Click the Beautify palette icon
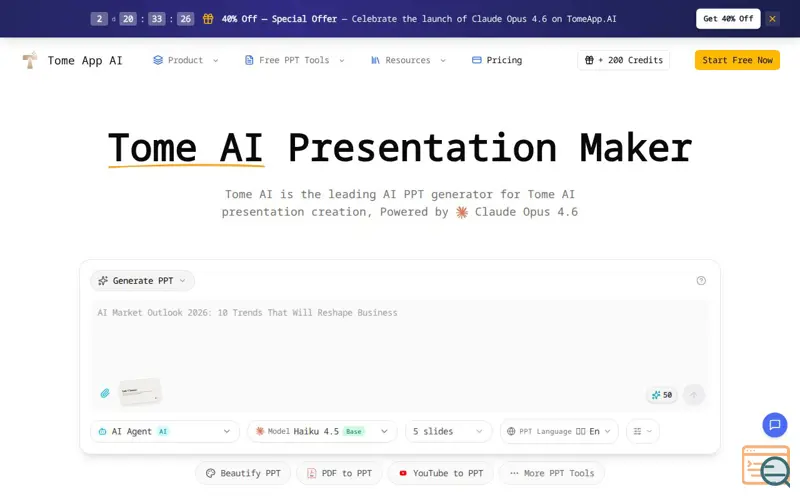Screen dimensions: 800x500 pyautogui.click(x=210, y=473)
